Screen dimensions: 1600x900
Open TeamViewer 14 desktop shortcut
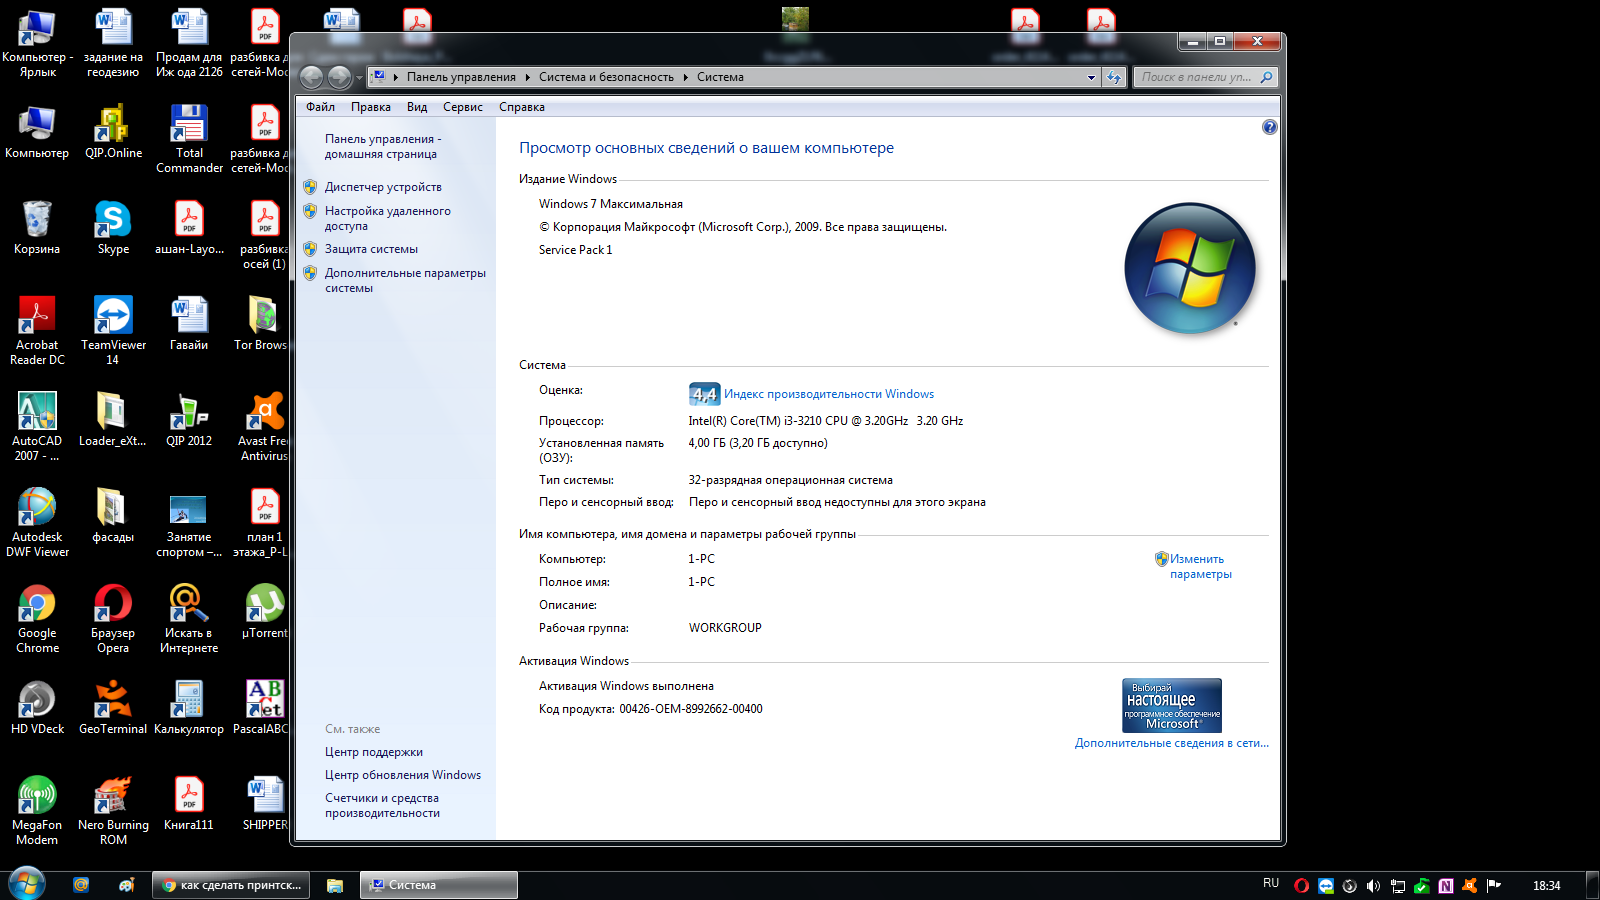click(113, 331)
